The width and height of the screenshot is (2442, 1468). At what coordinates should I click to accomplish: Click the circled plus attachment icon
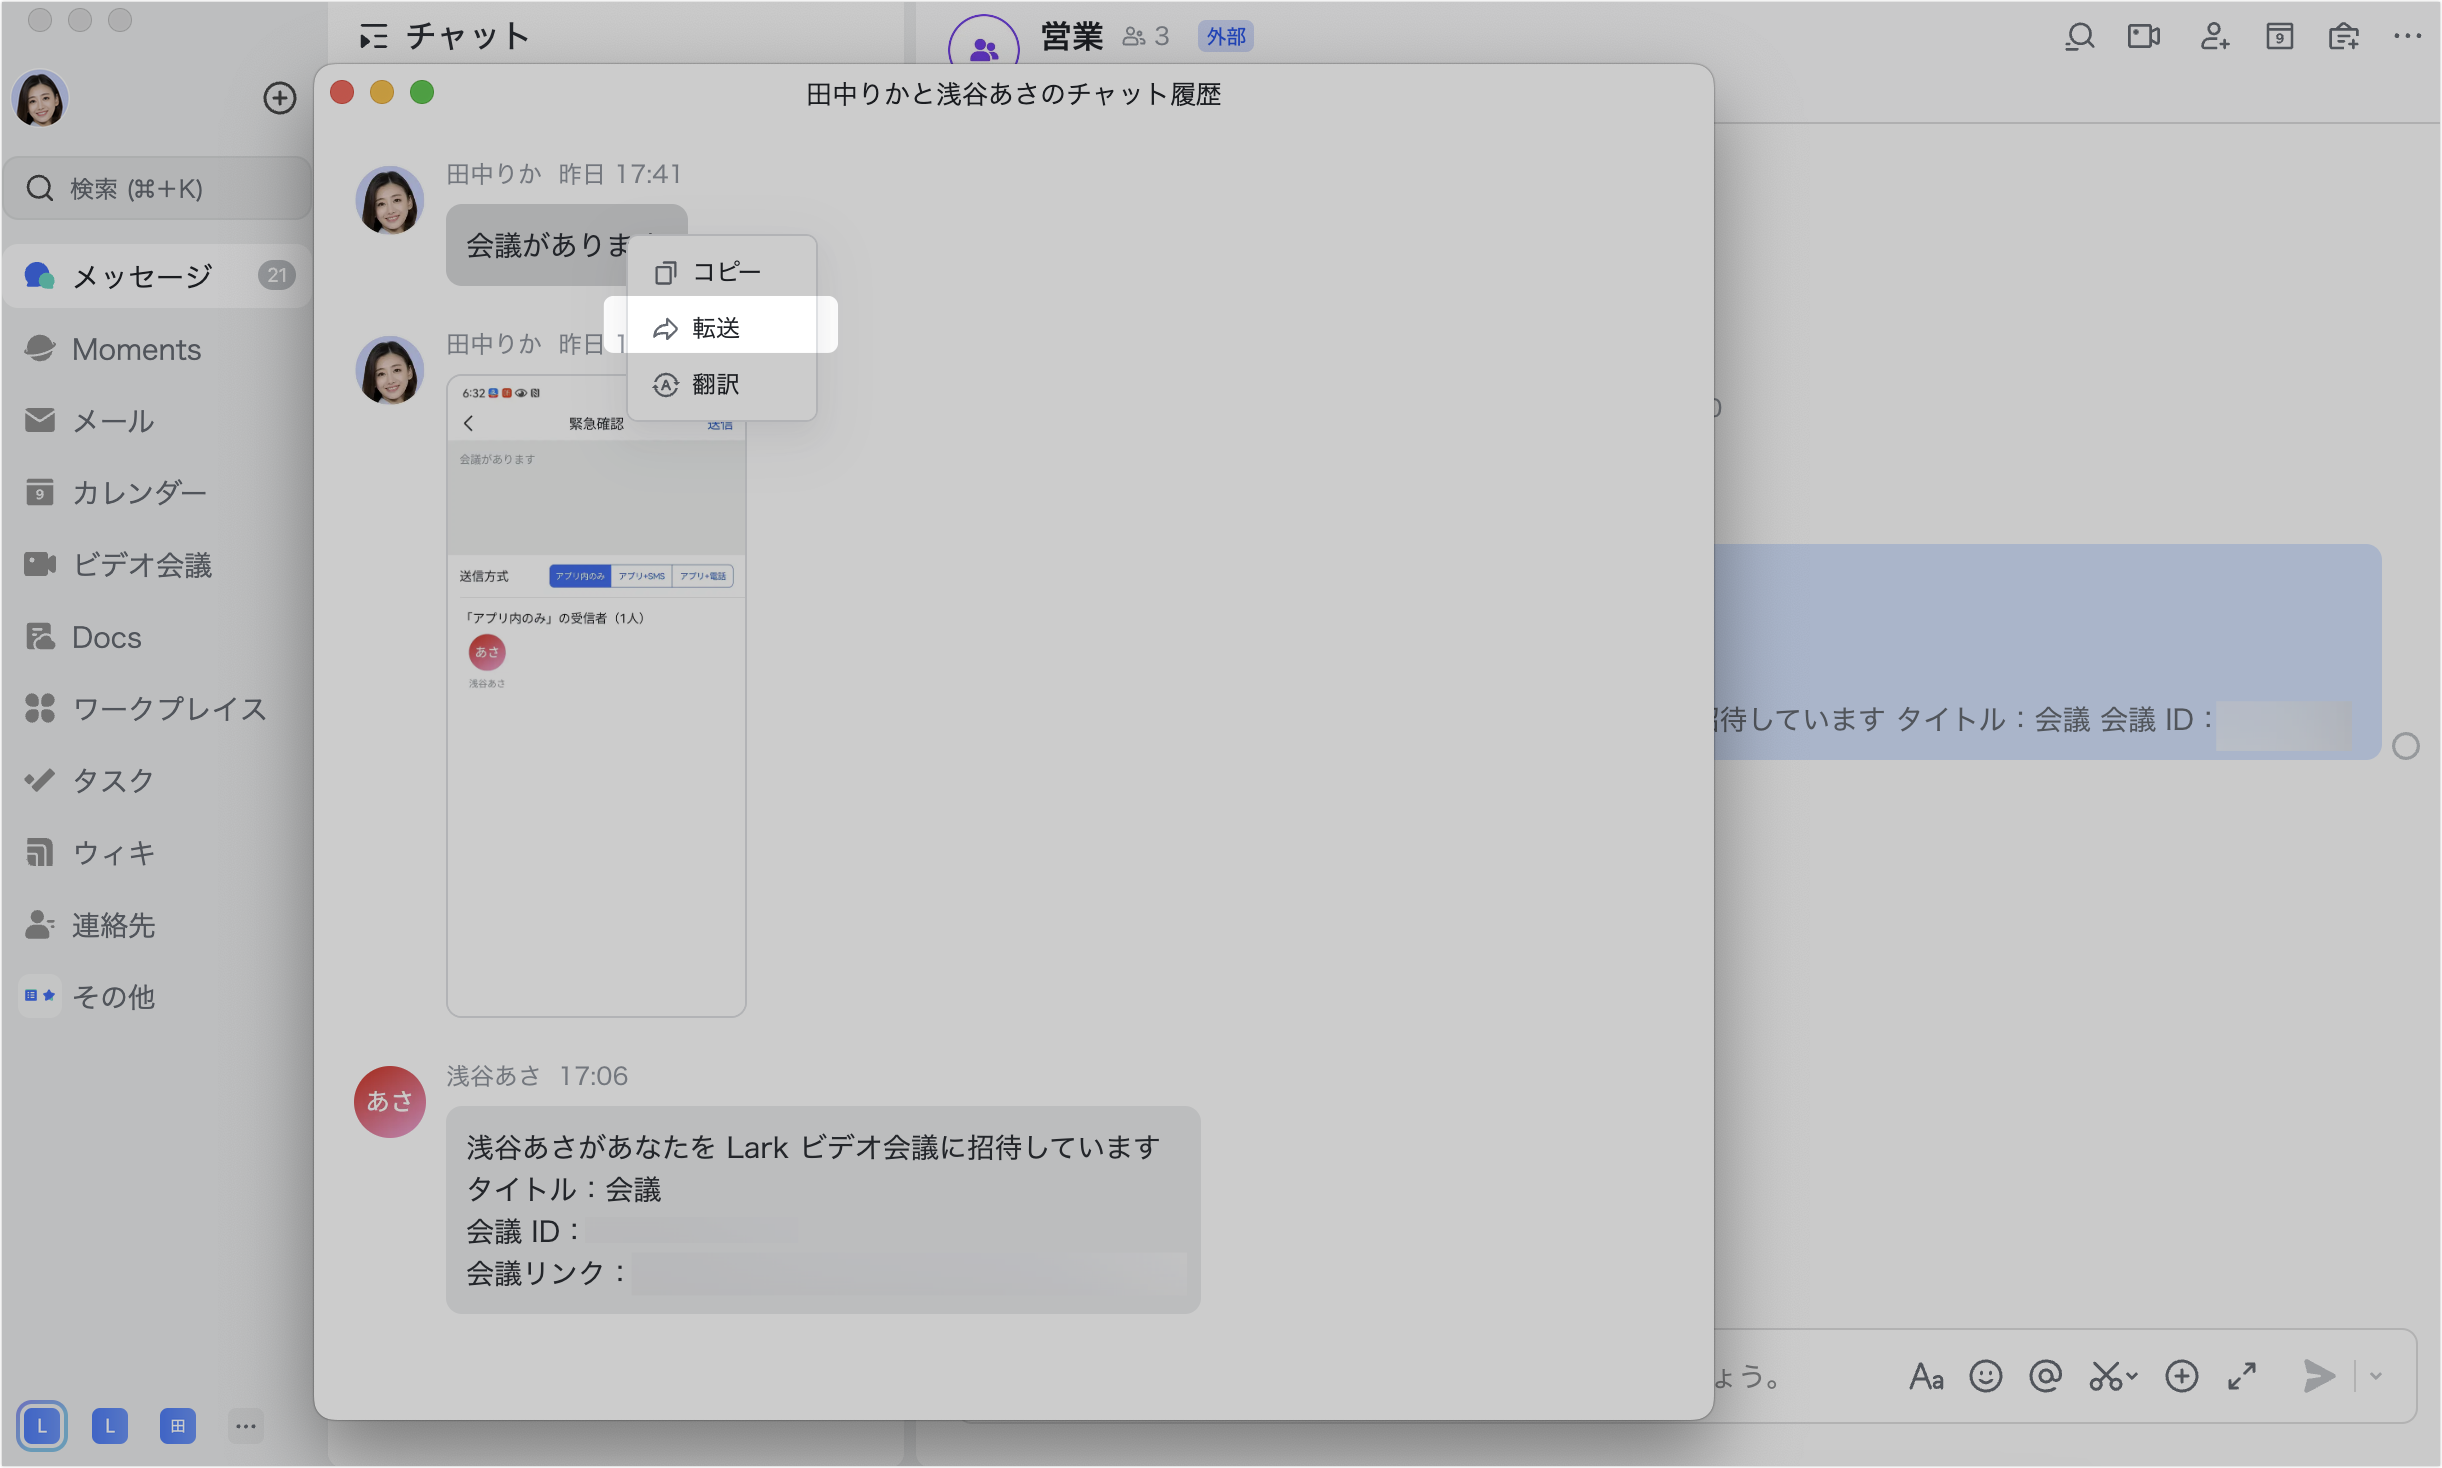(x=2181, y=1377)
